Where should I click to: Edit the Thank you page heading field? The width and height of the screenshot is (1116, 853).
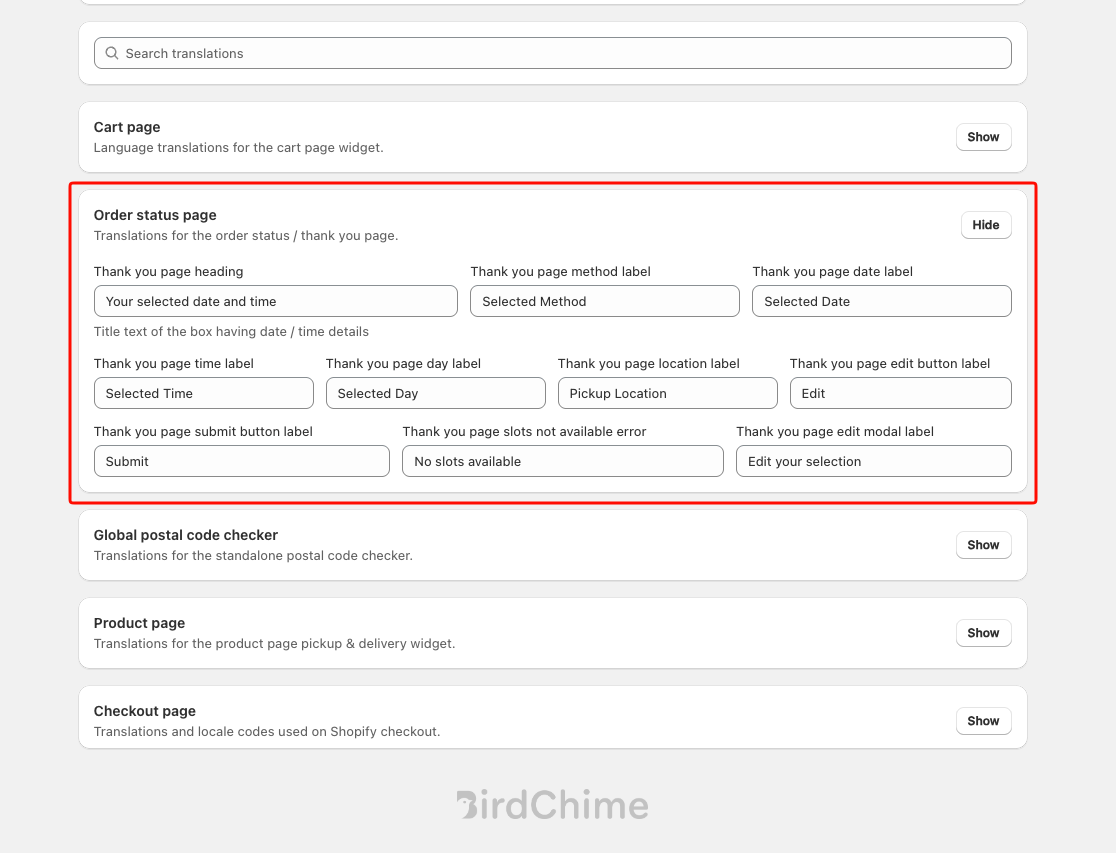pos(275,301)
